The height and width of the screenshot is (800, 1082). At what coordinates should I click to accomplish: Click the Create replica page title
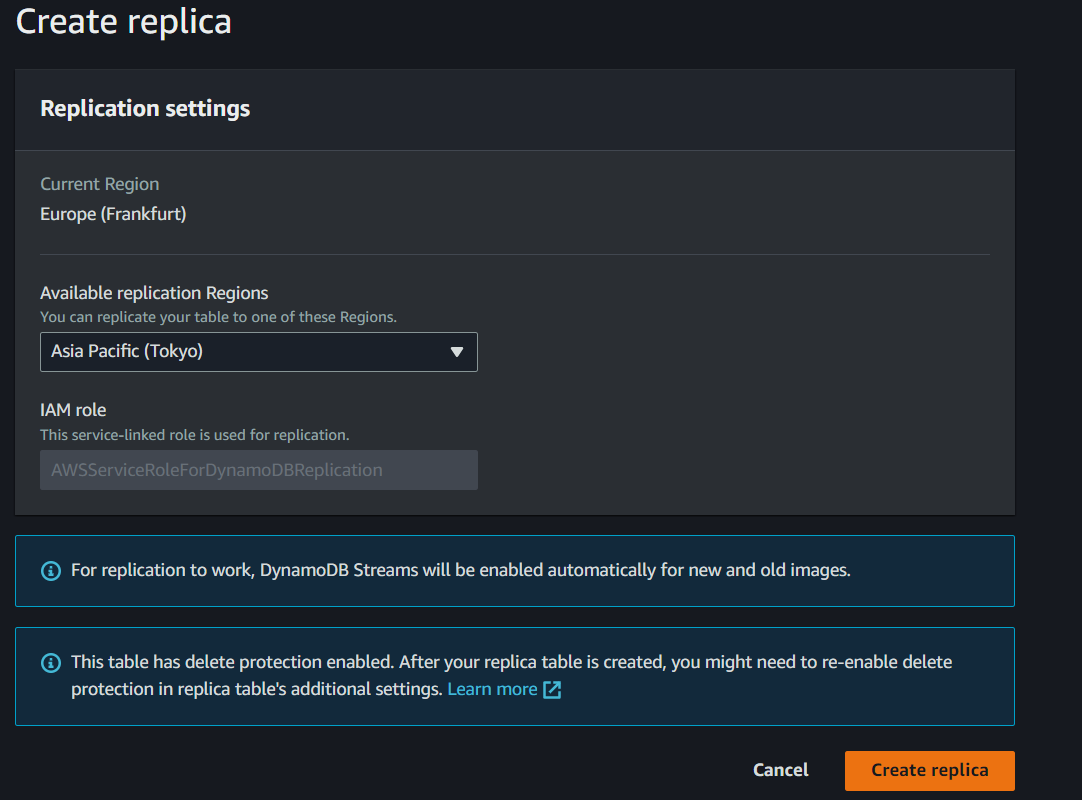[x=124, y=21]
